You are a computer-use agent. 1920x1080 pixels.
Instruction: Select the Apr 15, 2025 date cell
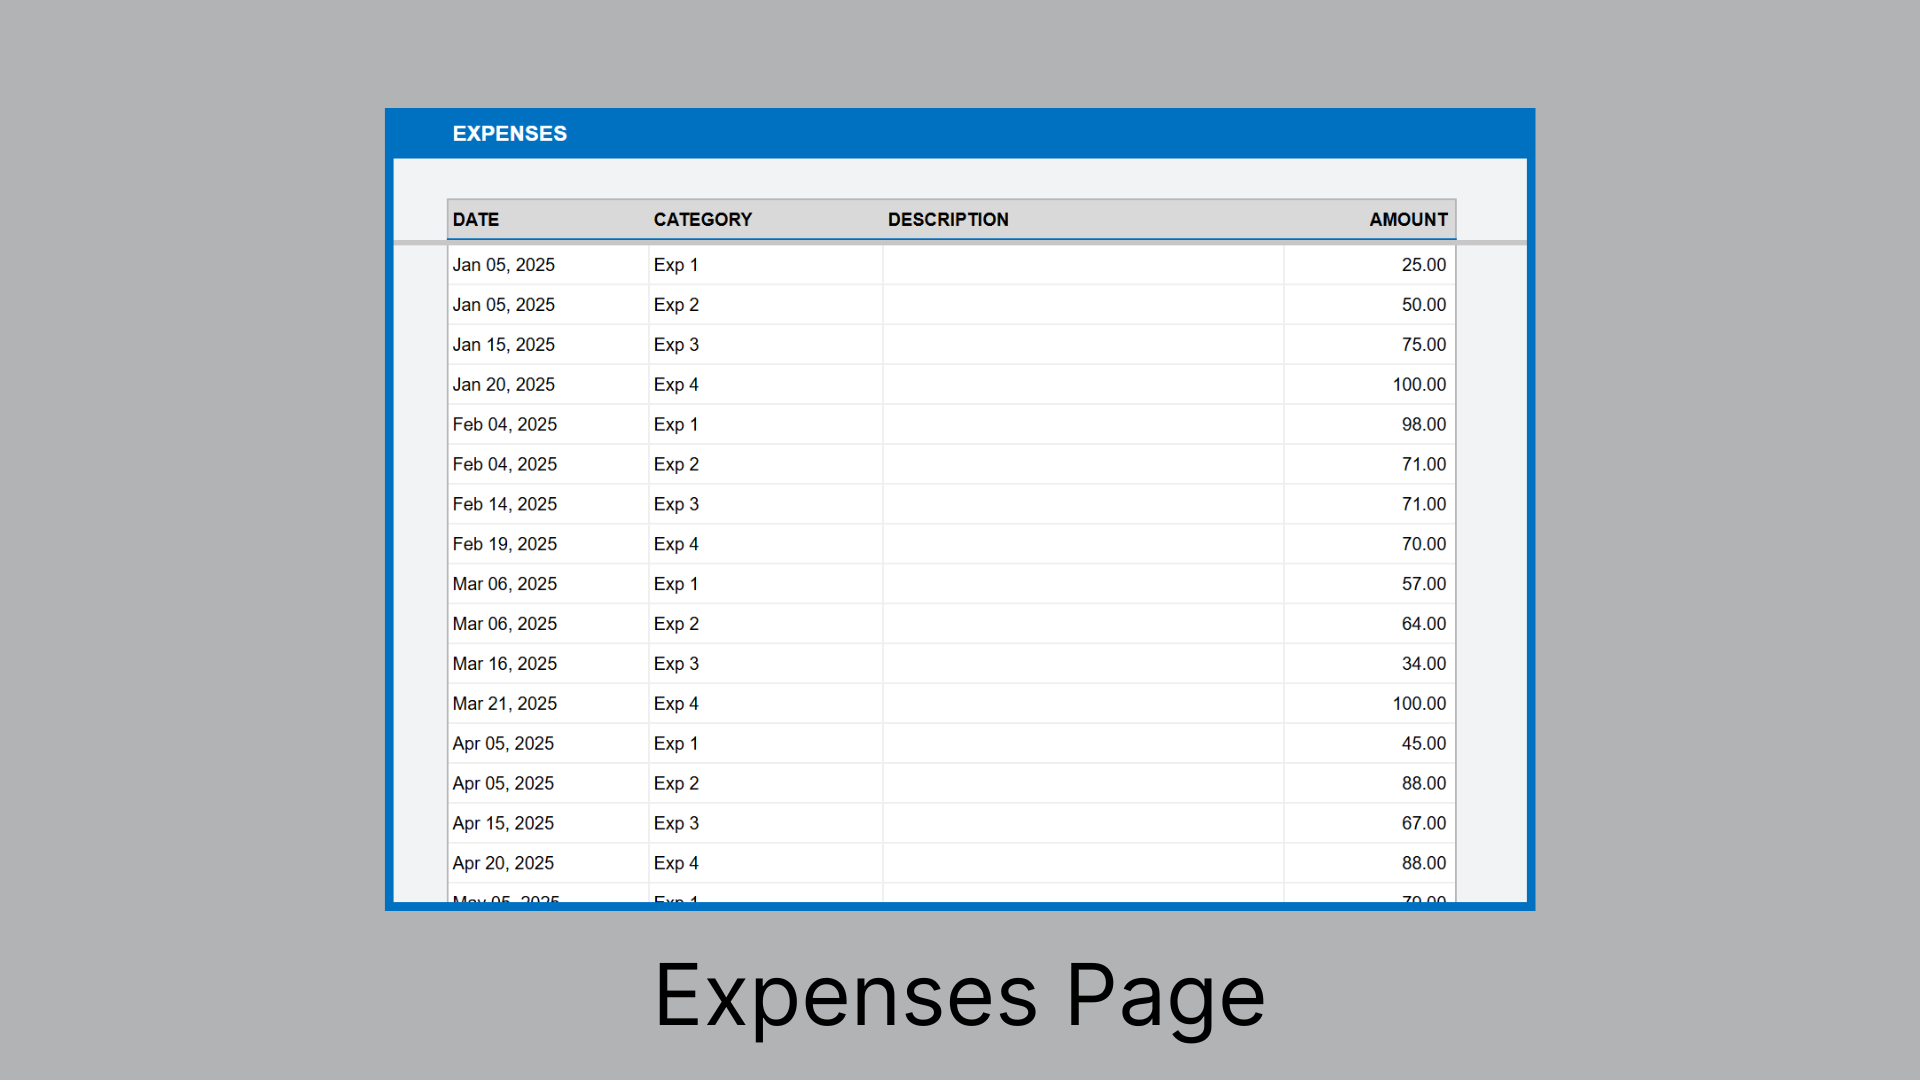pos(503,824)
